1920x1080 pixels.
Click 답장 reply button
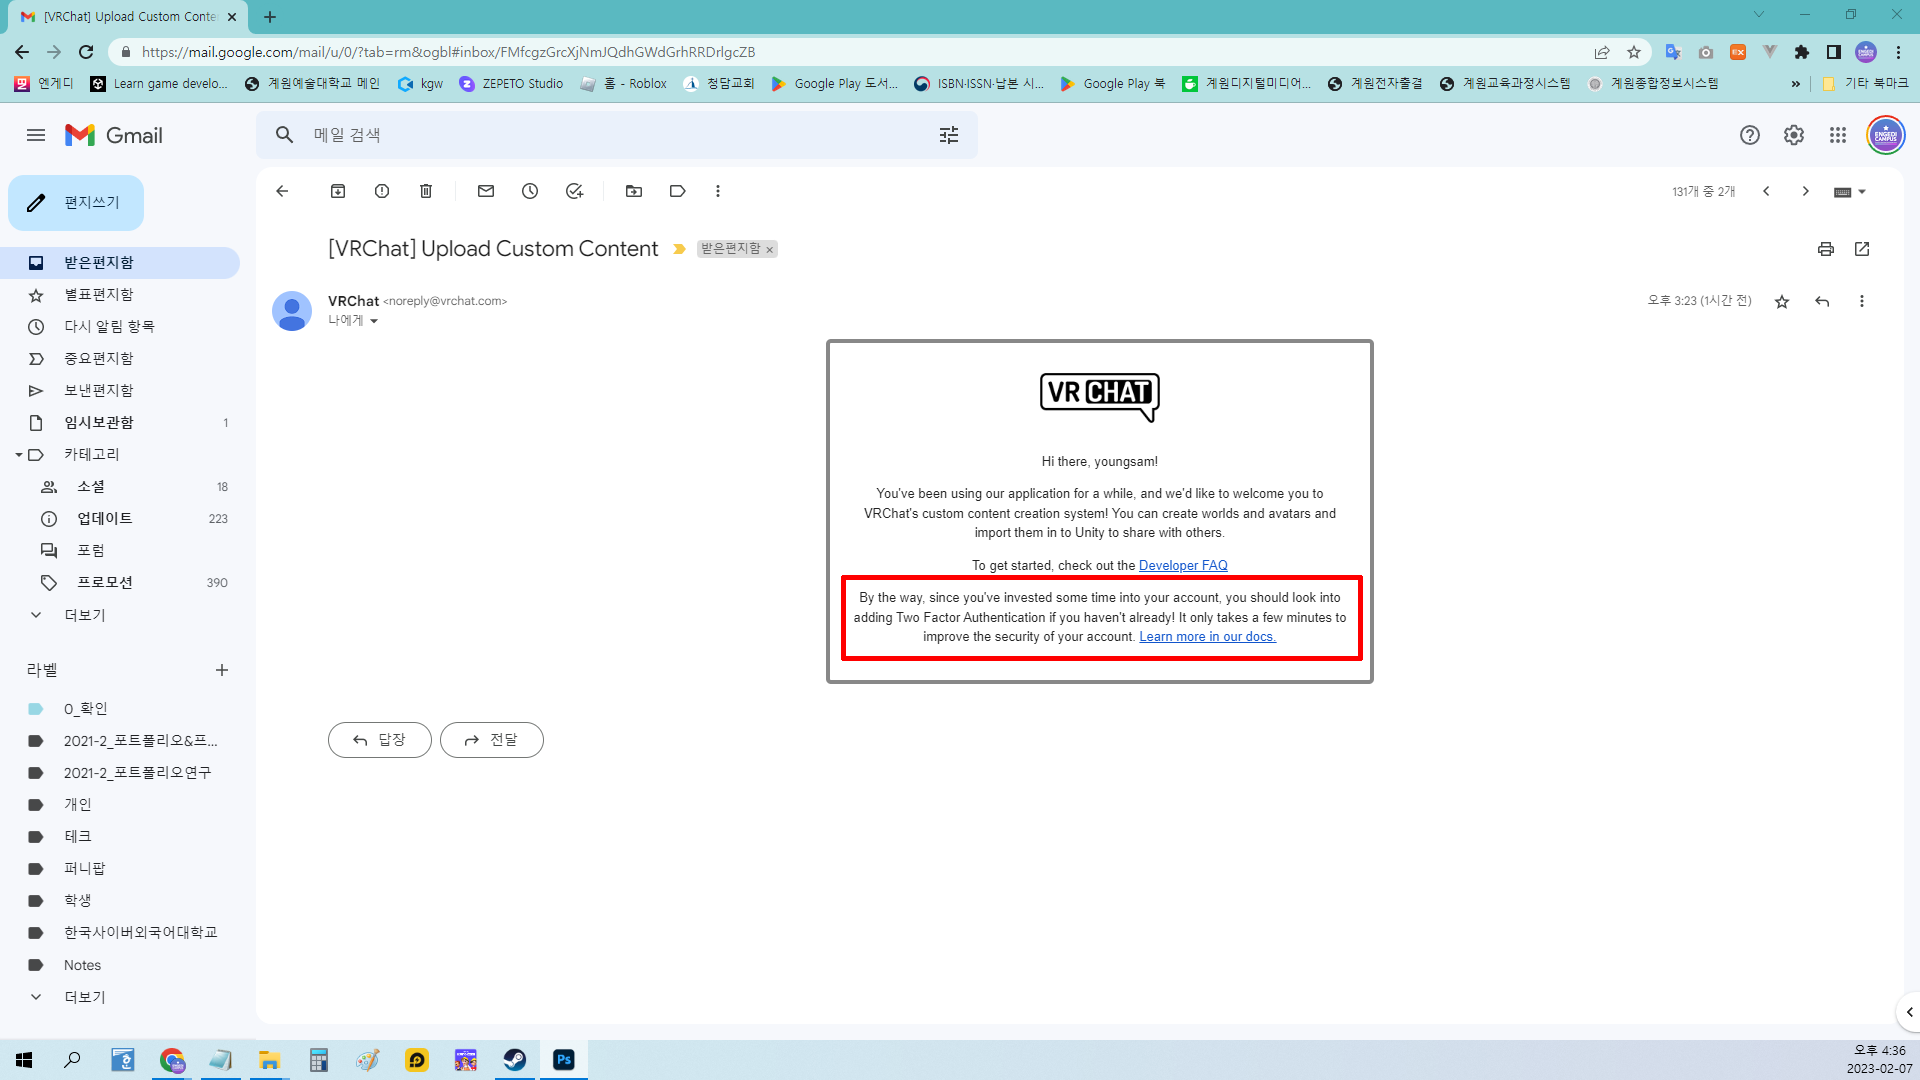(x=380, y=740)
